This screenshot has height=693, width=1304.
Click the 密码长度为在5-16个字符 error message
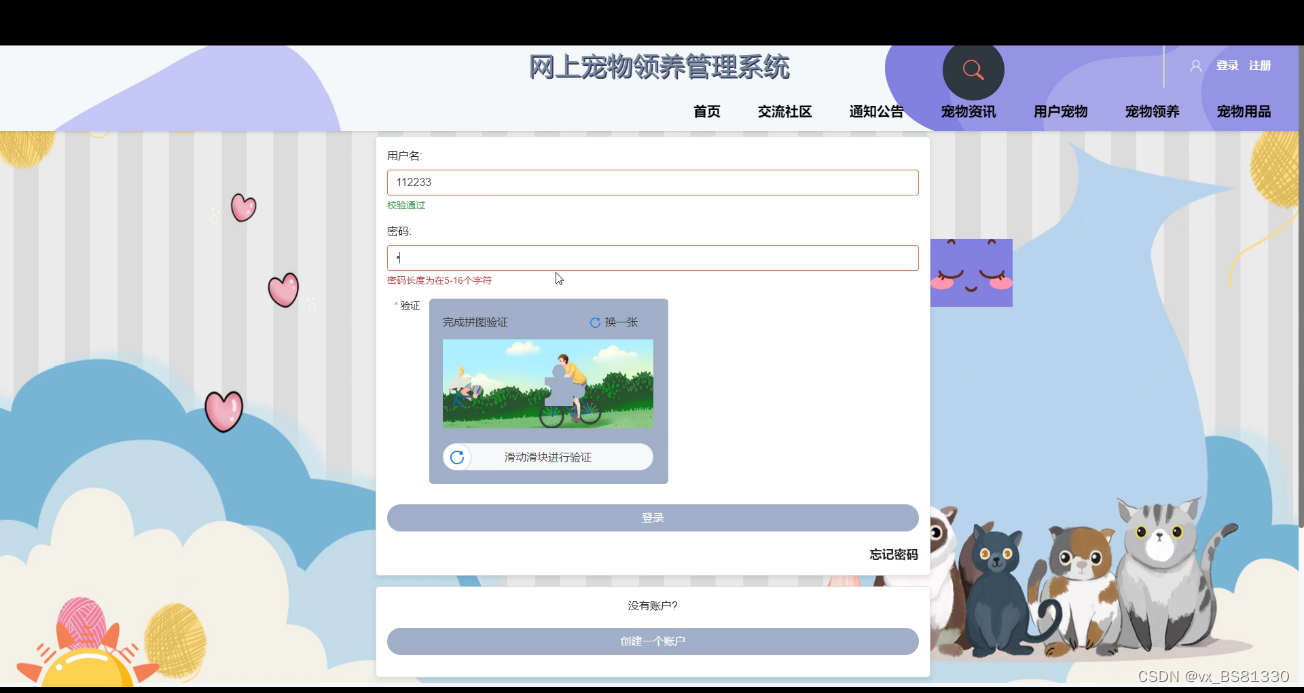click(439, 281)
